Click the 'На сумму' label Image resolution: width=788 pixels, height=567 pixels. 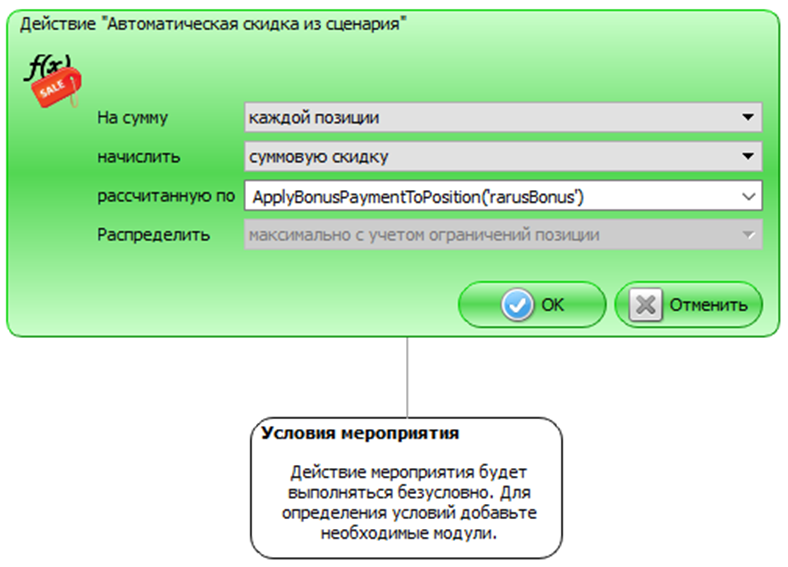point(132,118)
